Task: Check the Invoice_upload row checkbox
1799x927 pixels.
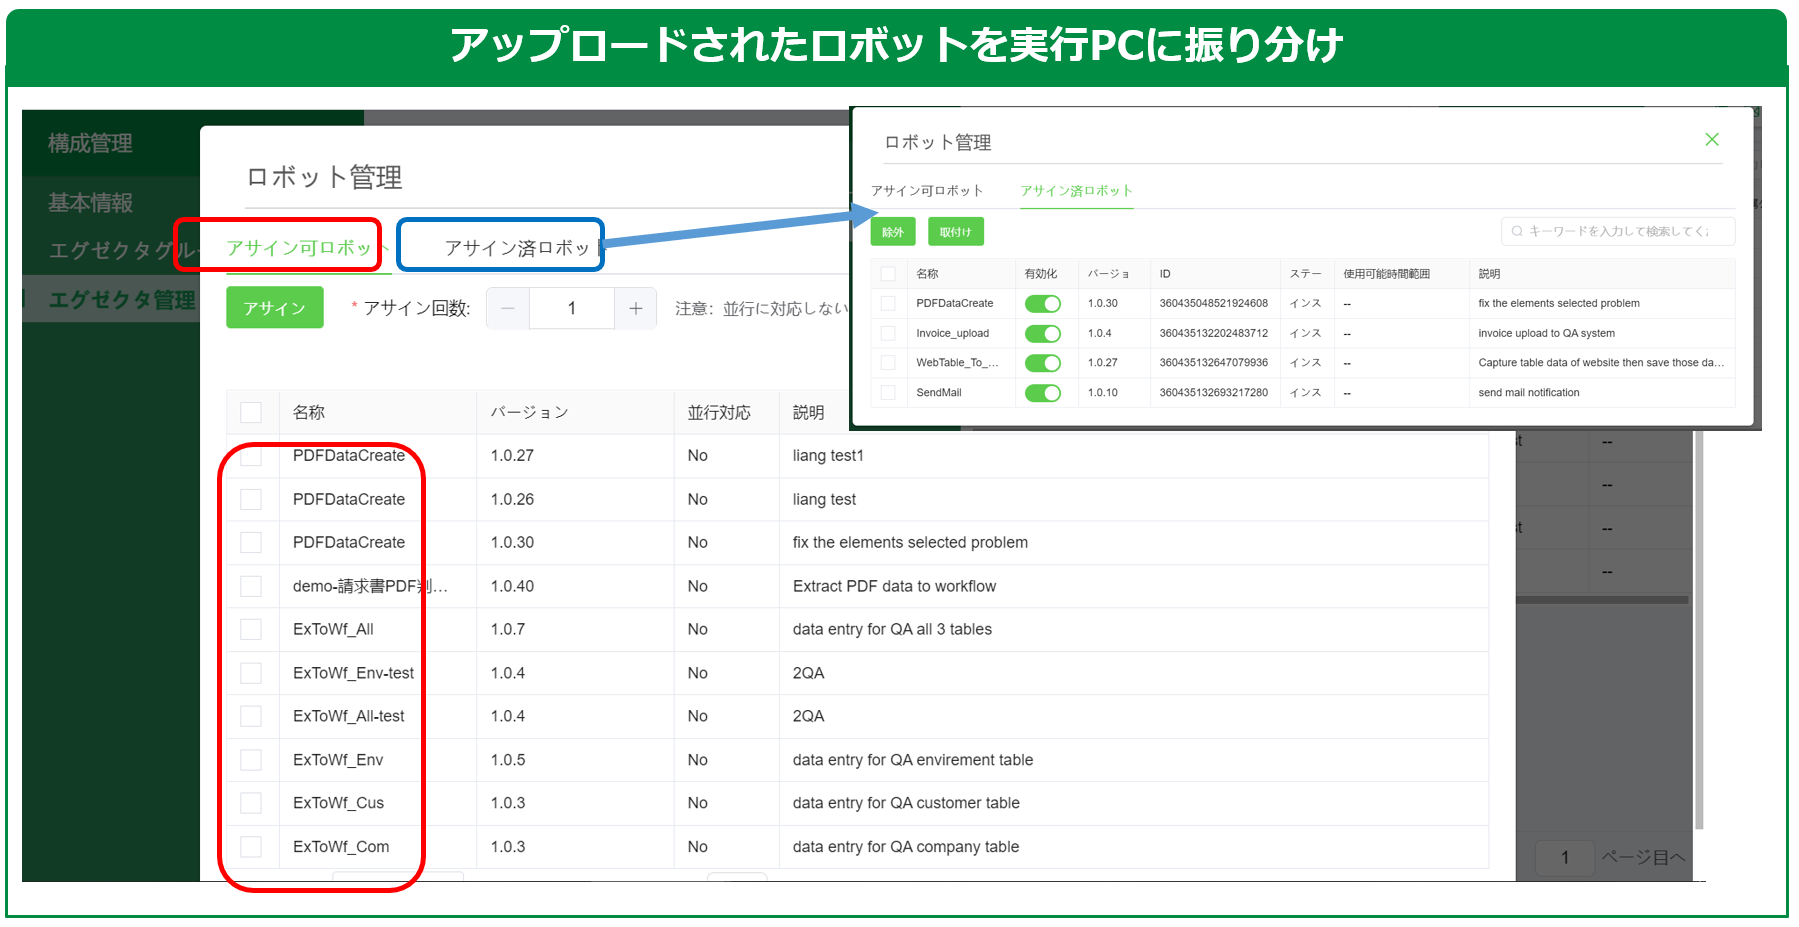Action: point(888,333)
